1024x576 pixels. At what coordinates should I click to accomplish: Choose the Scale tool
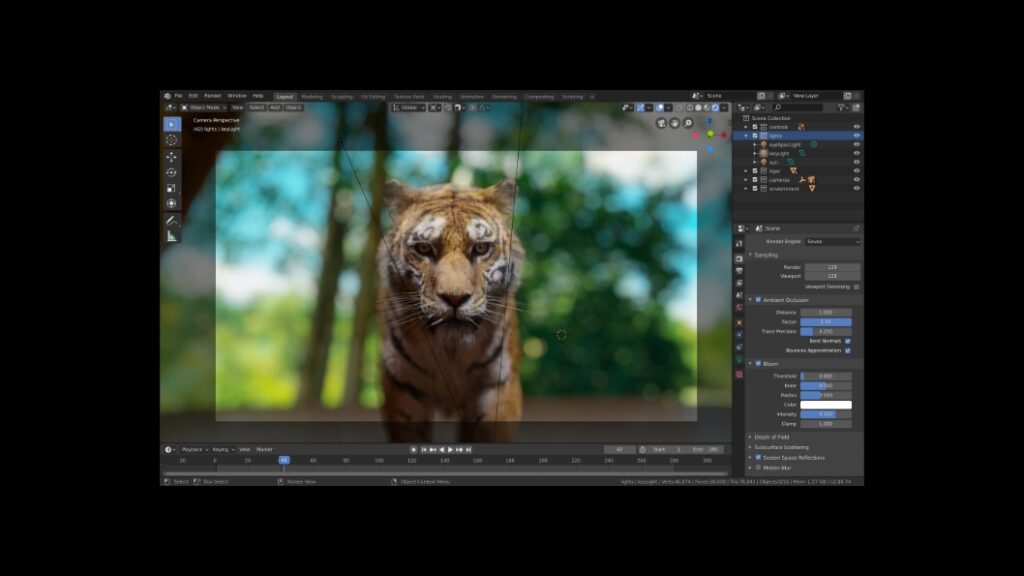[x=171, y=188]
